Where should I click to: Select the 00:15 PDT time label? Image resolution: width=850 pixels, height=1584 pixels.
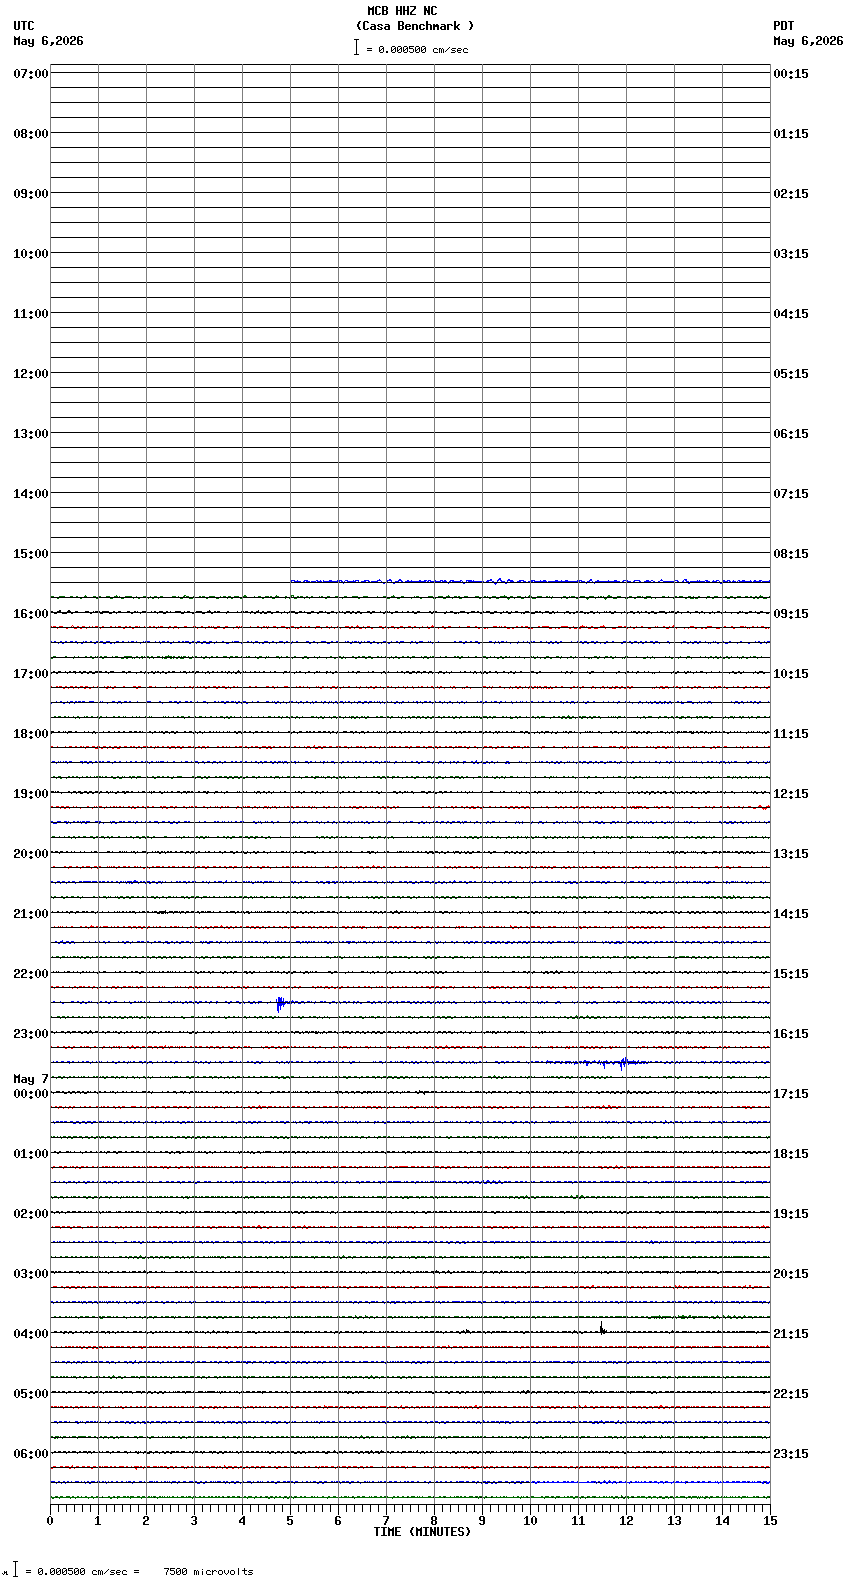tap(791, 74)
